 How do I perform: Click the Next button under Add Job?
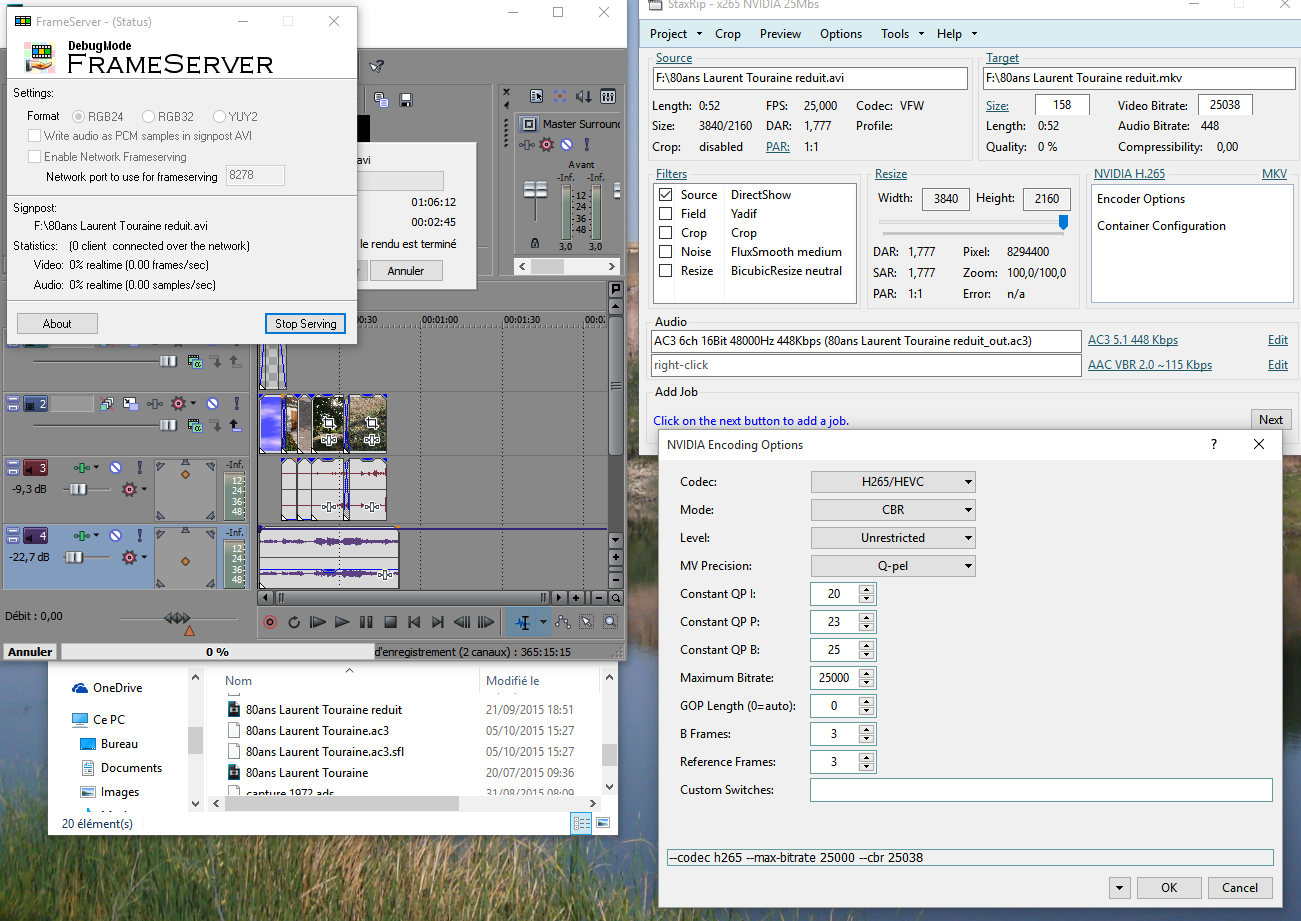click(x=1270, y=420)
